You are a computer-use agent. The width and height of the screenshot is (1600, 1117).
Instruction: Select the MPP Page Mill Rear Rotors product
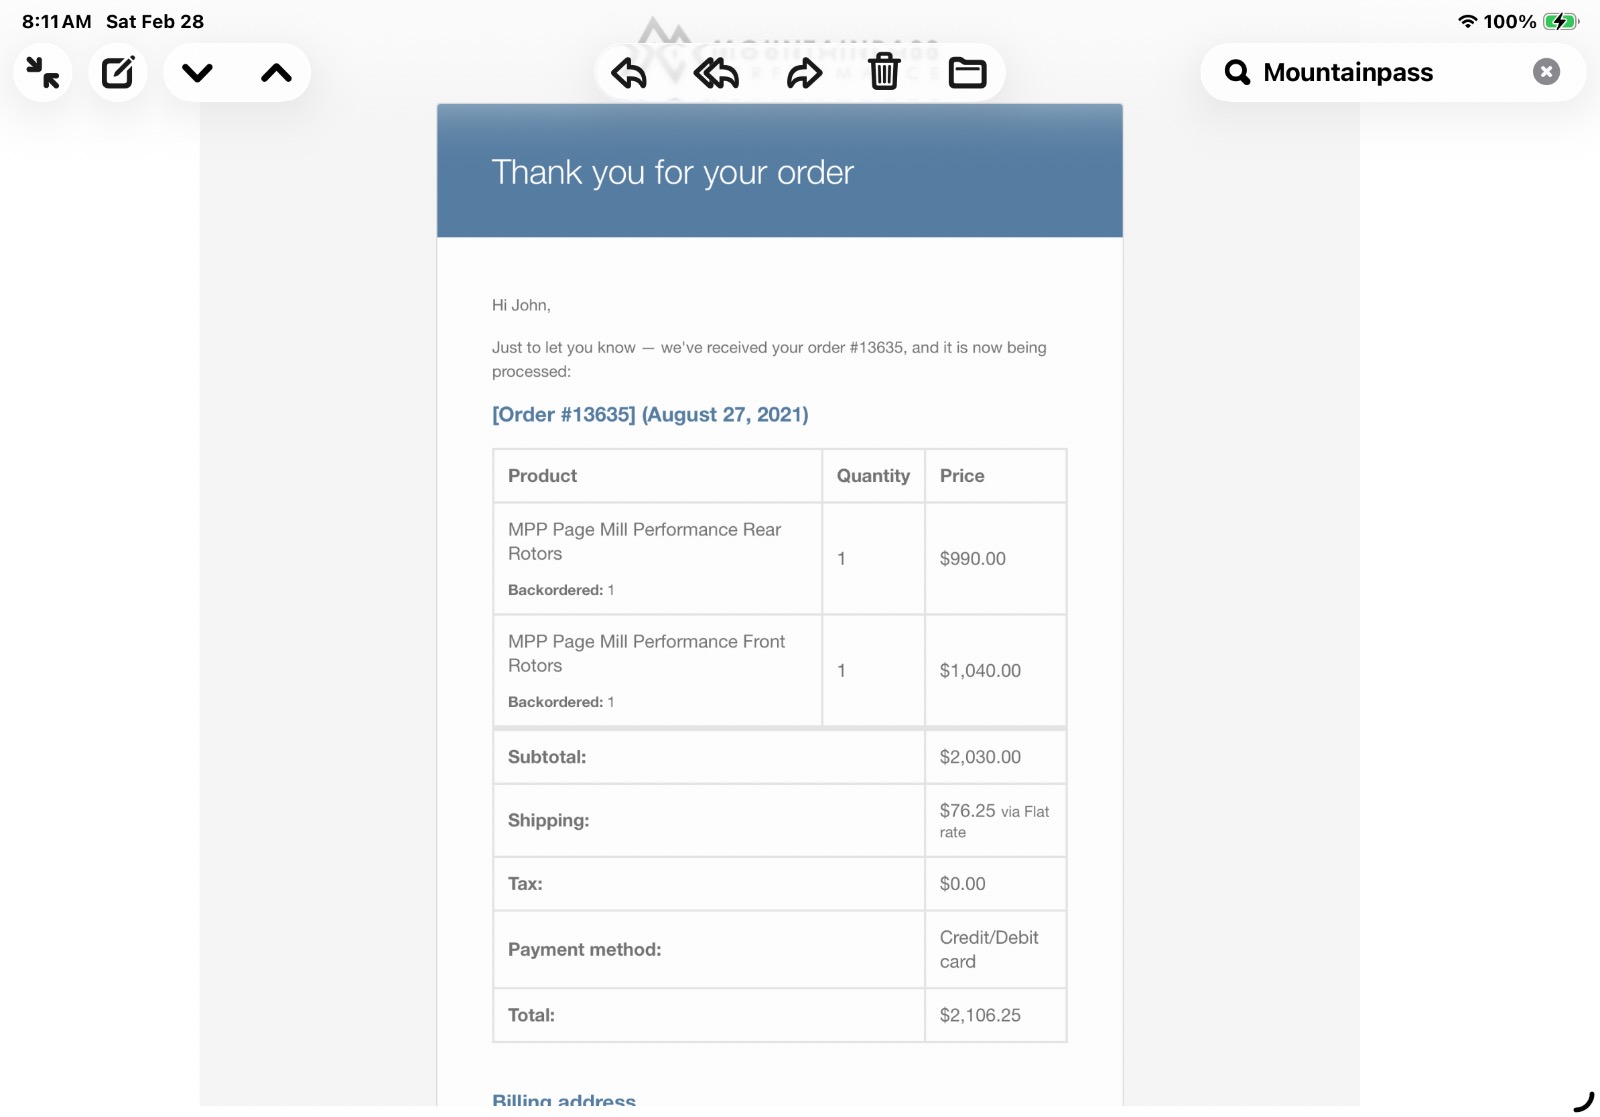pos(644,541)
